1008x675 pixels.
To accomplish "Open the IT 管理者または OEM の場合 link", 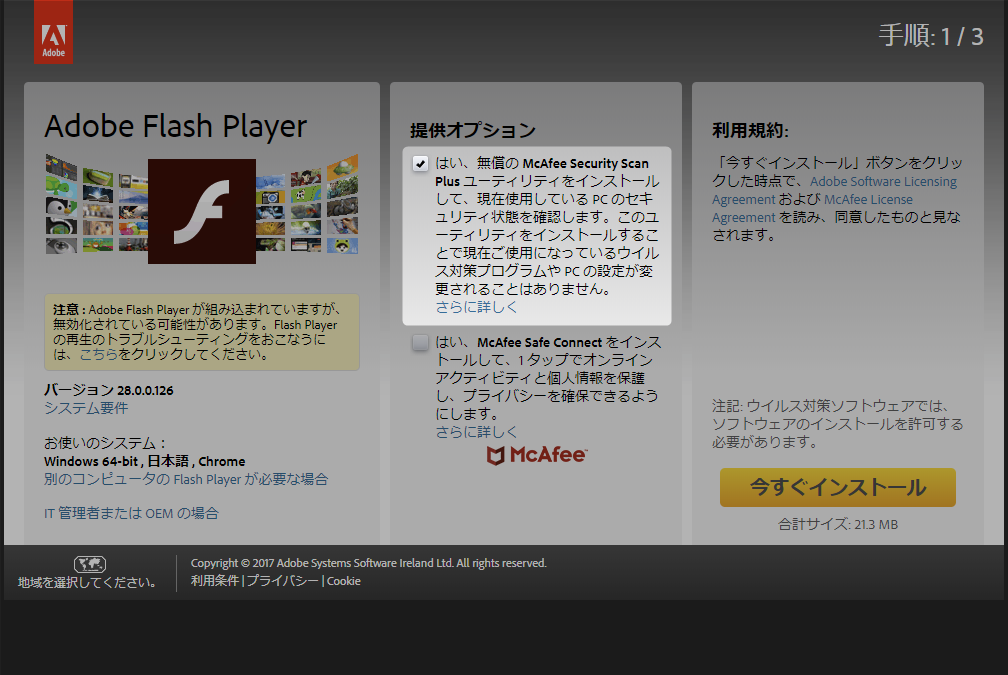I will (x=131, y=513).
